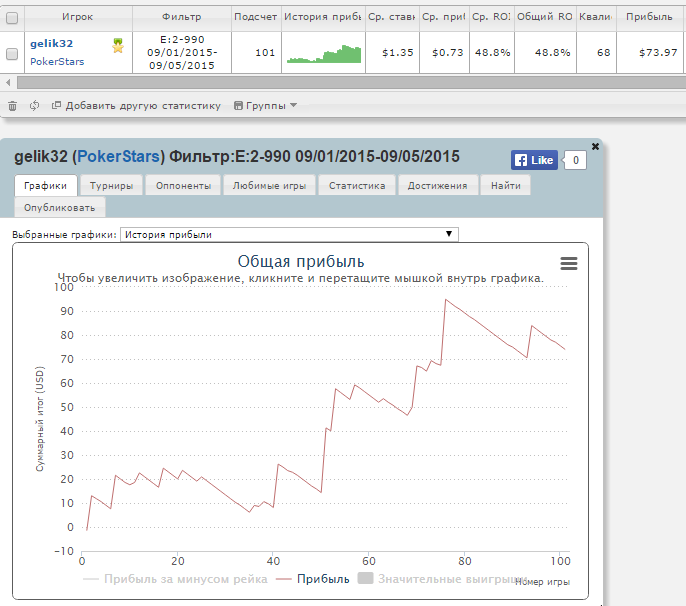
Task: Open gelik32 player link in table
Action: click(x=52, y=43)
